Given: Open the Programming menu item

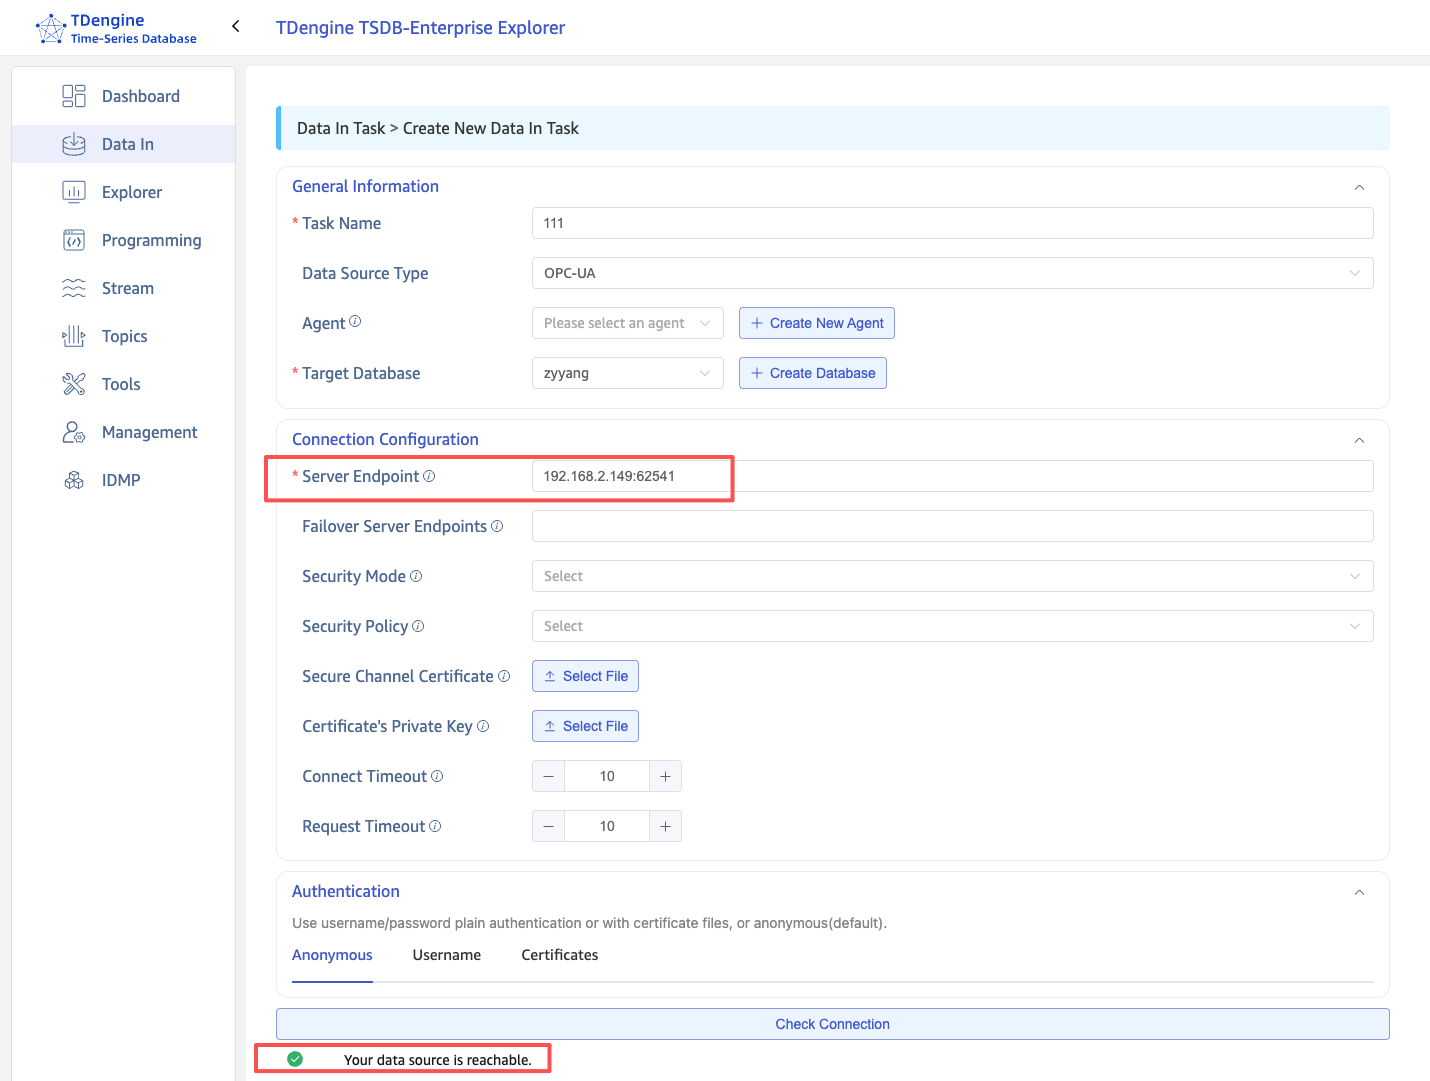Looking at the screenshot, I should coord(124,240).
